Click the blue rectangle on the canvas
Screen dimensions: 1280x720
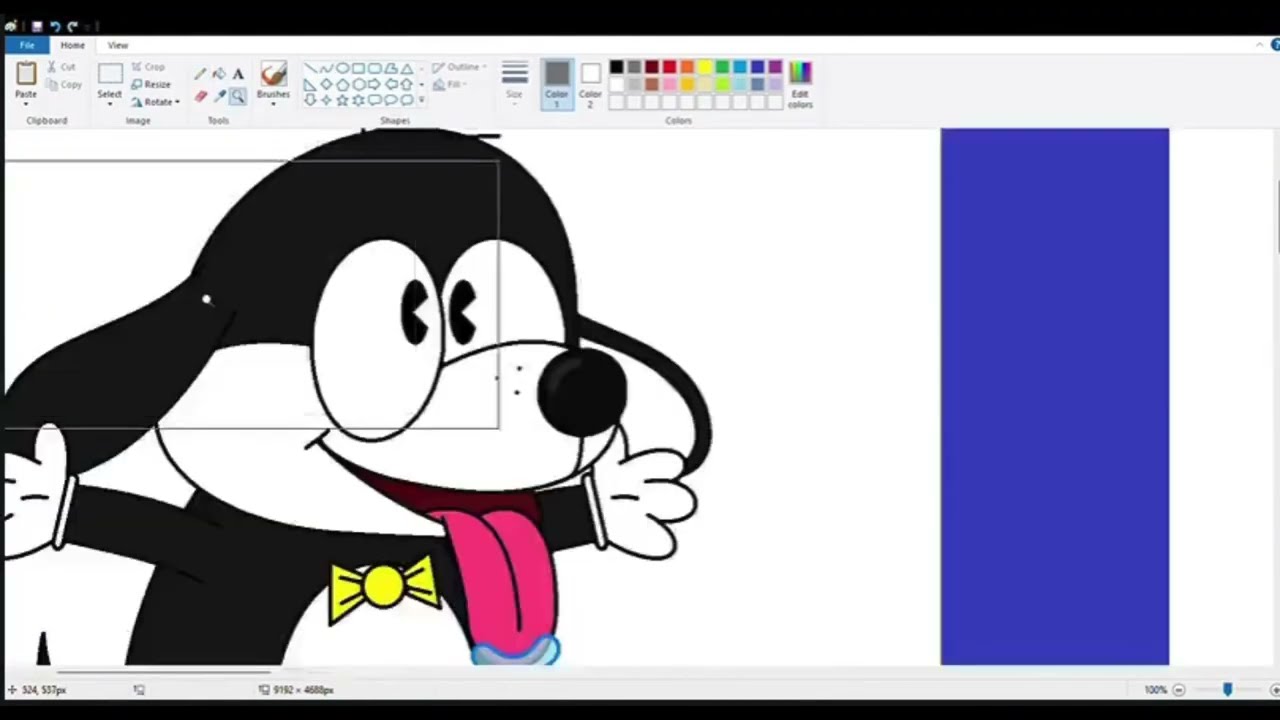click(x=1054, y=396)
